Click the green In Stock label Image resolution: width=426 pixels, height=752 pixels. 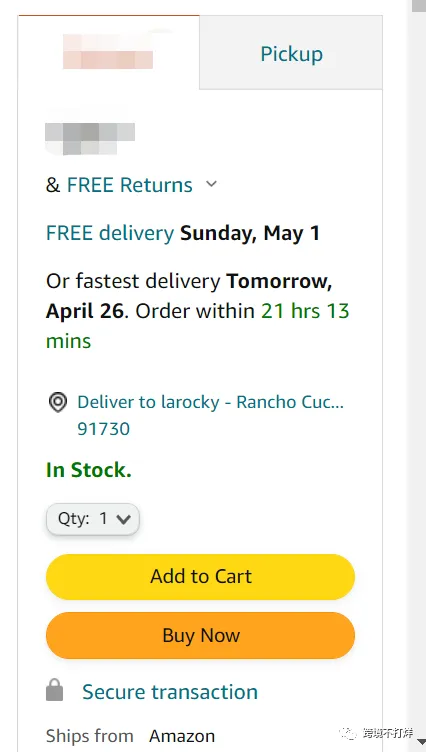[x=89, y=470]
